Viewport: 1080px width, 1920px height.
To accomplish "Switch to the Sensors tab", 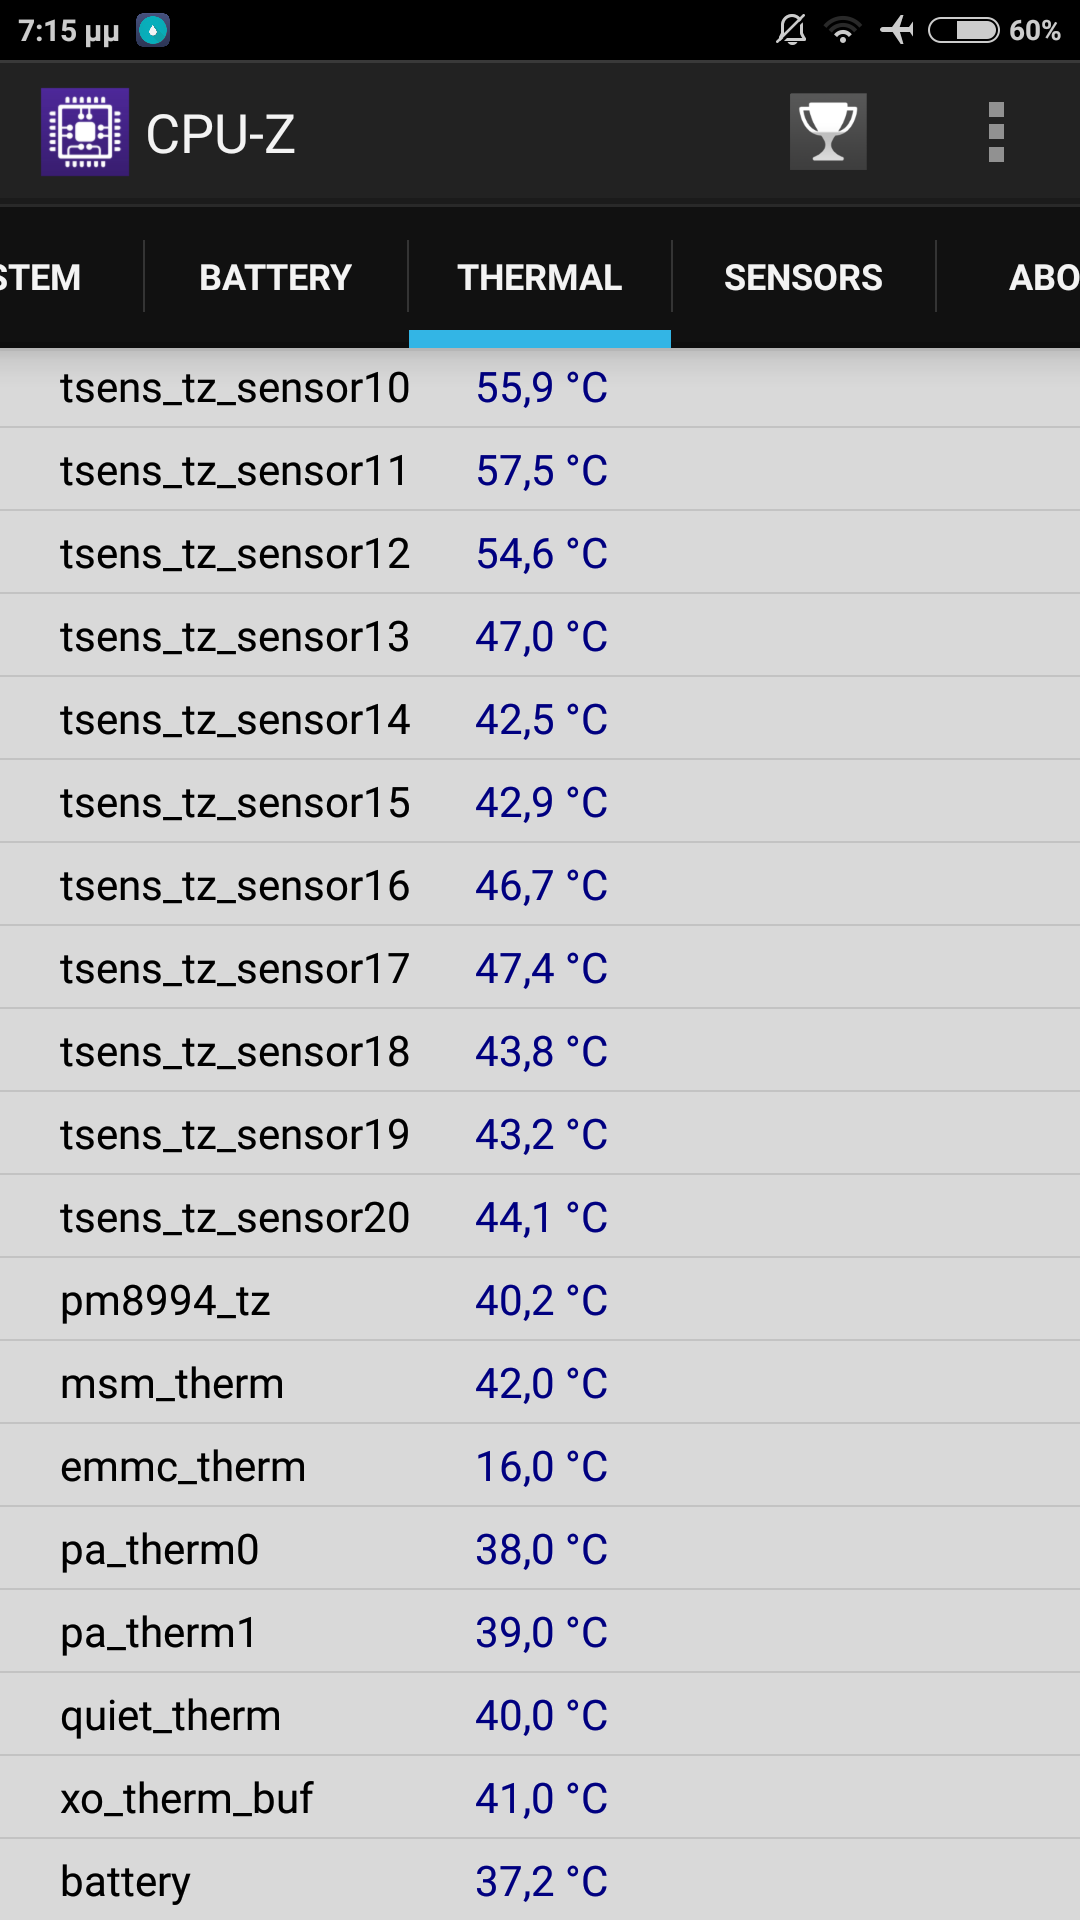I will click(x=803, y=277).
